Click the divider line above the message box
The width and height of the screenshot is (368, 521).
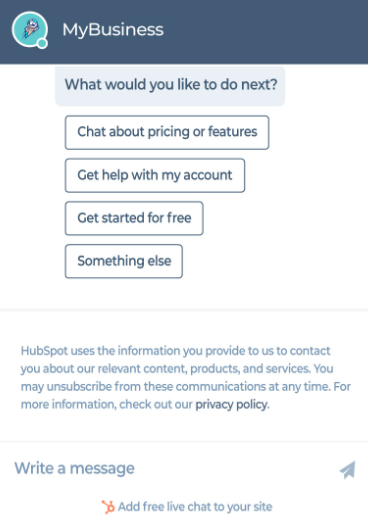pyautogui.click(x=184, y=442)
